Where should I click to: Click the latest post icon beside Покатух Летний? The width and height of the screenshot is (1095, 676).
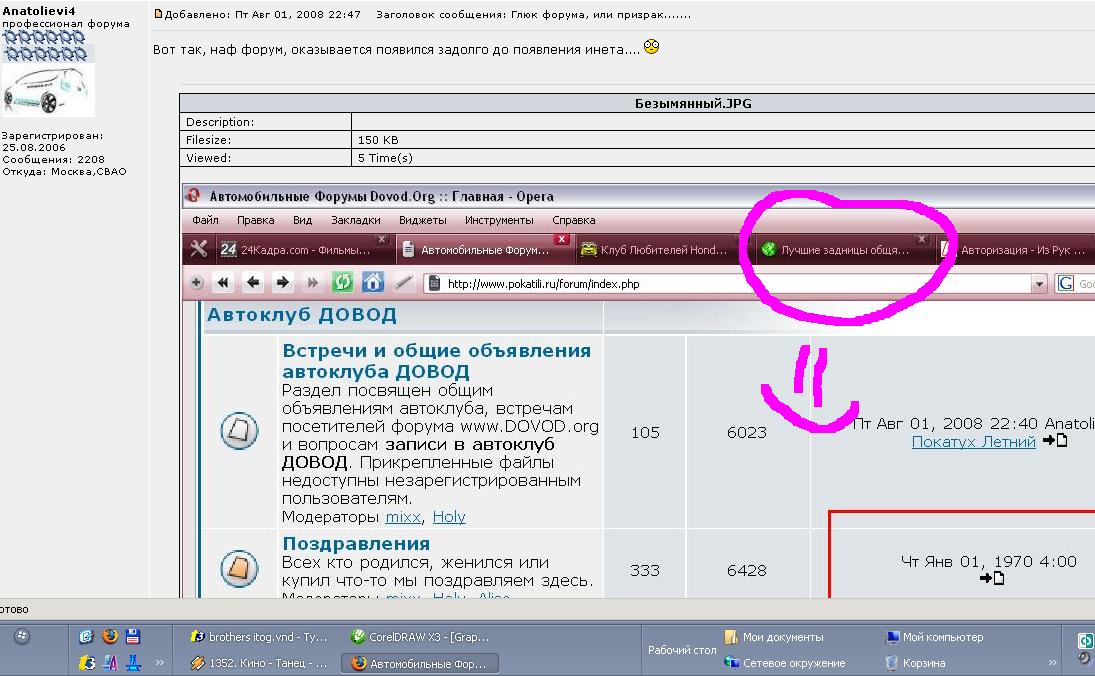pyautogui.click(x=1055, y=441)
